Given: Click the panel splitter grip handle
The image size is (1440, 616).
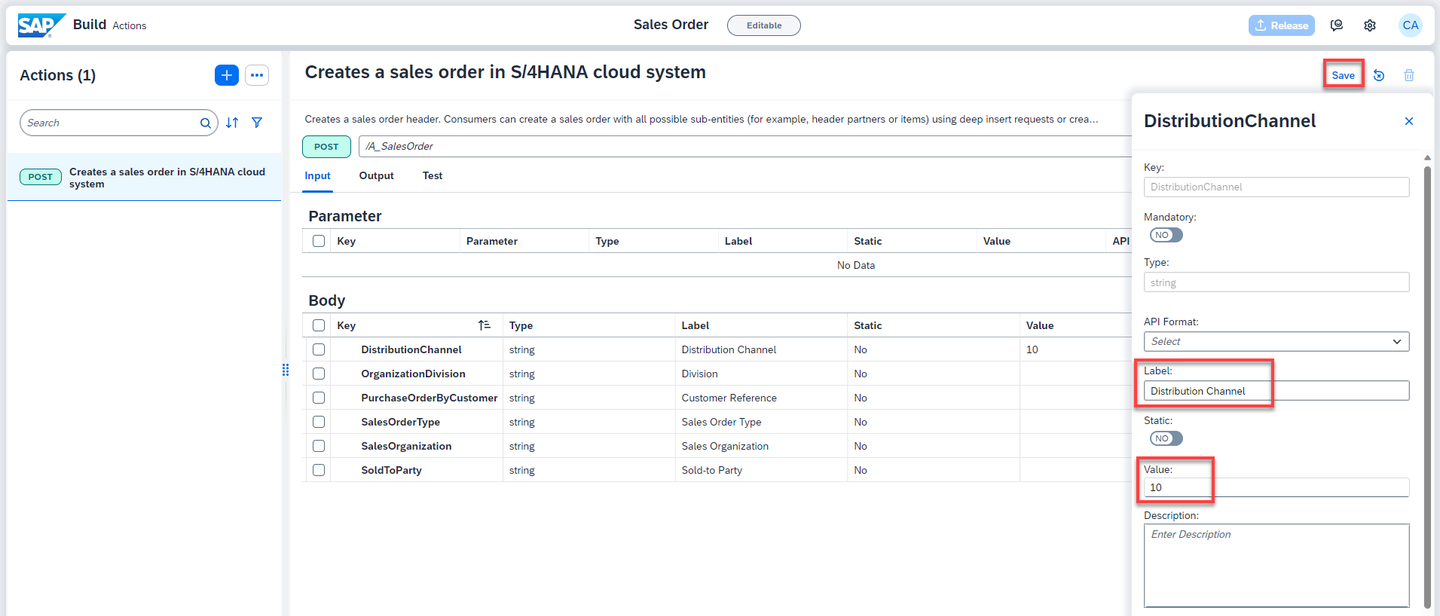Looking at the screenshot, I should [x=286, y=370].
